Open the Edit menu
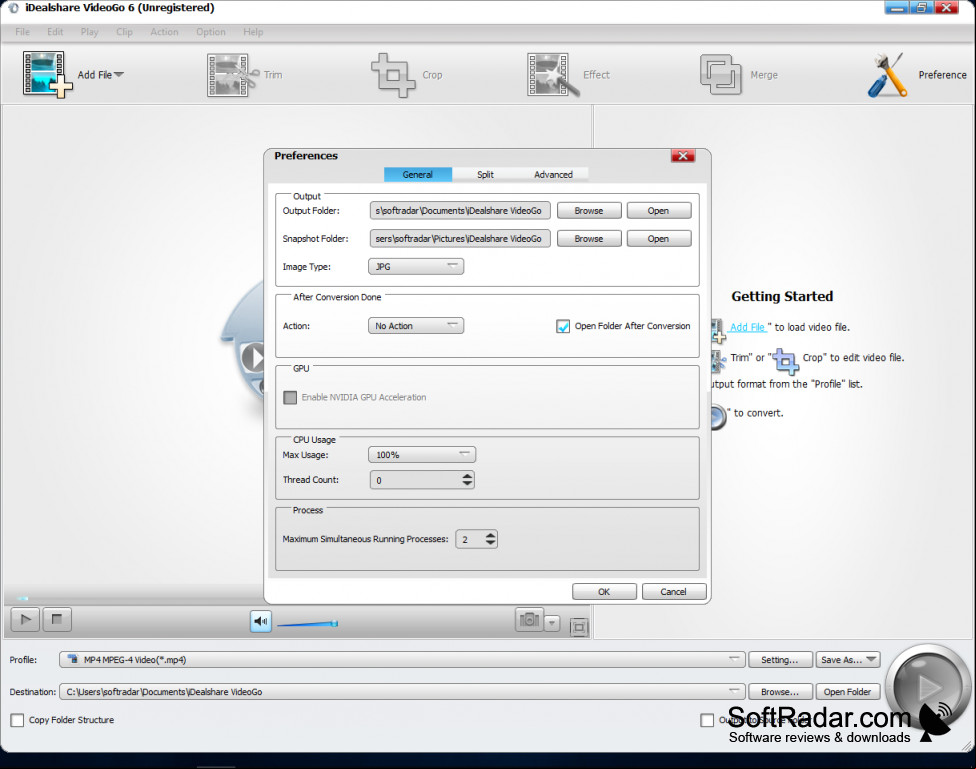The height and width of the screenshot is (769, 976). pos(55,32)
